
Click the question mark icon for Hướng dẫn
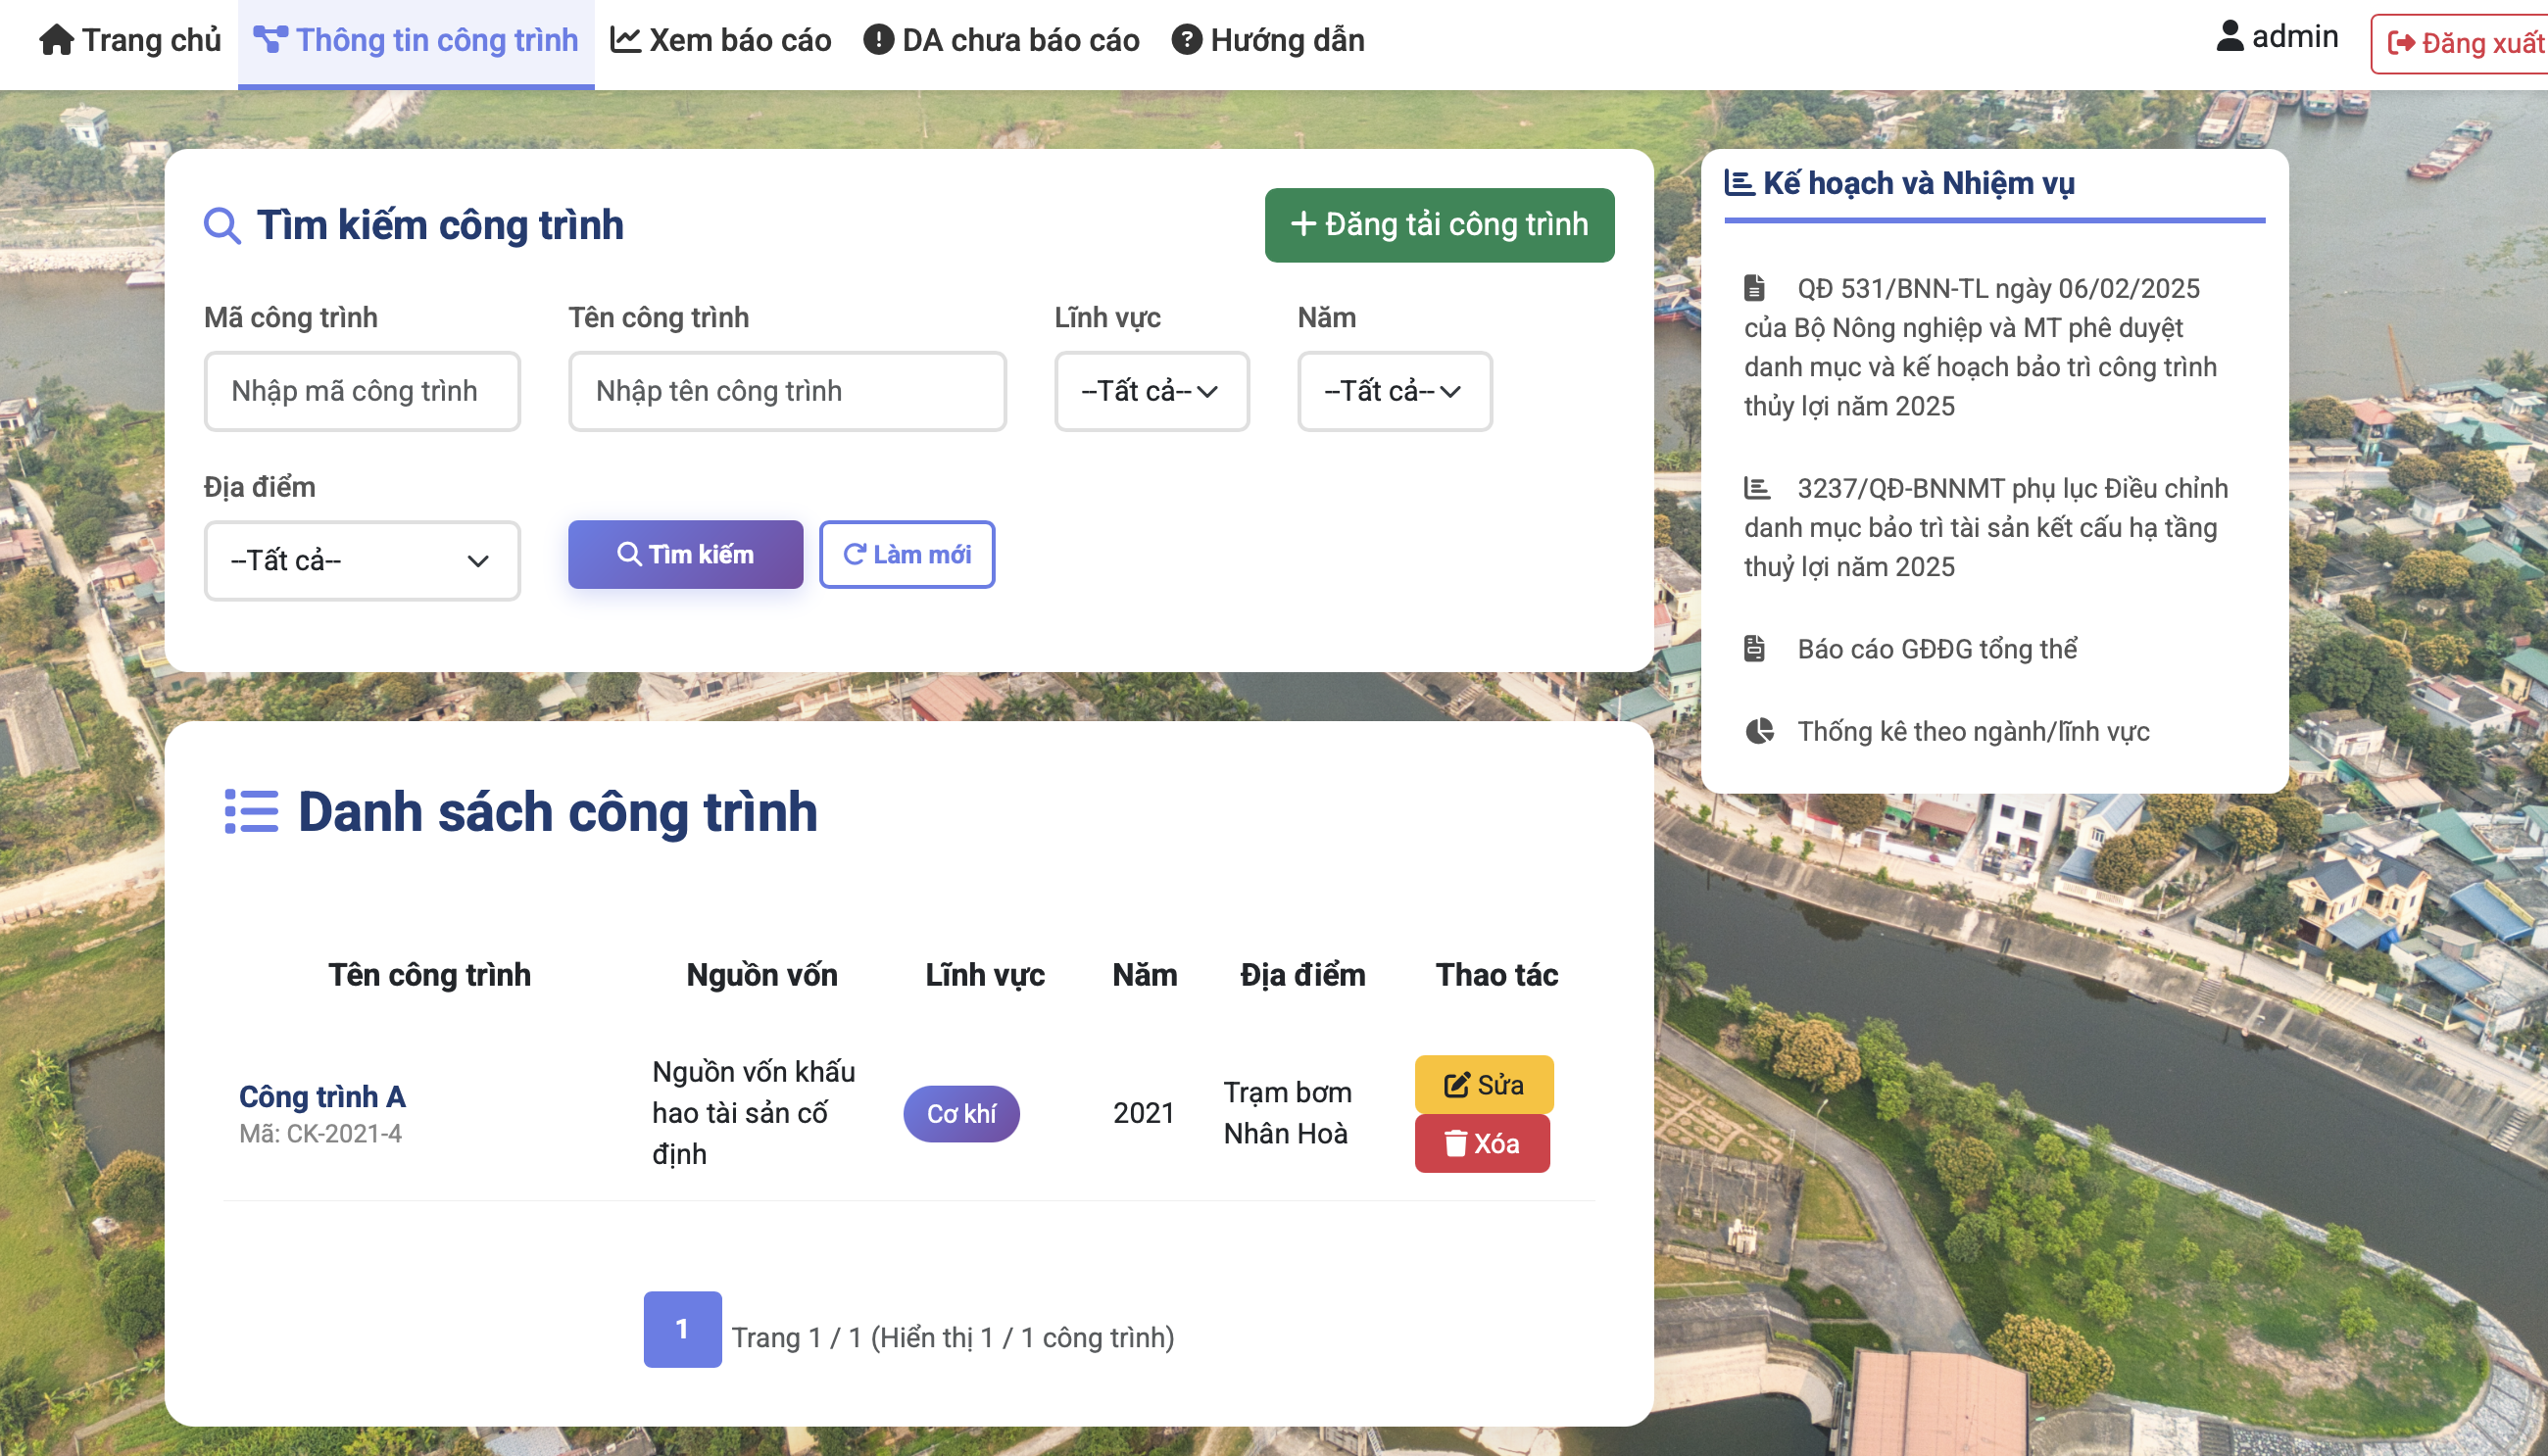(1186, 40)
